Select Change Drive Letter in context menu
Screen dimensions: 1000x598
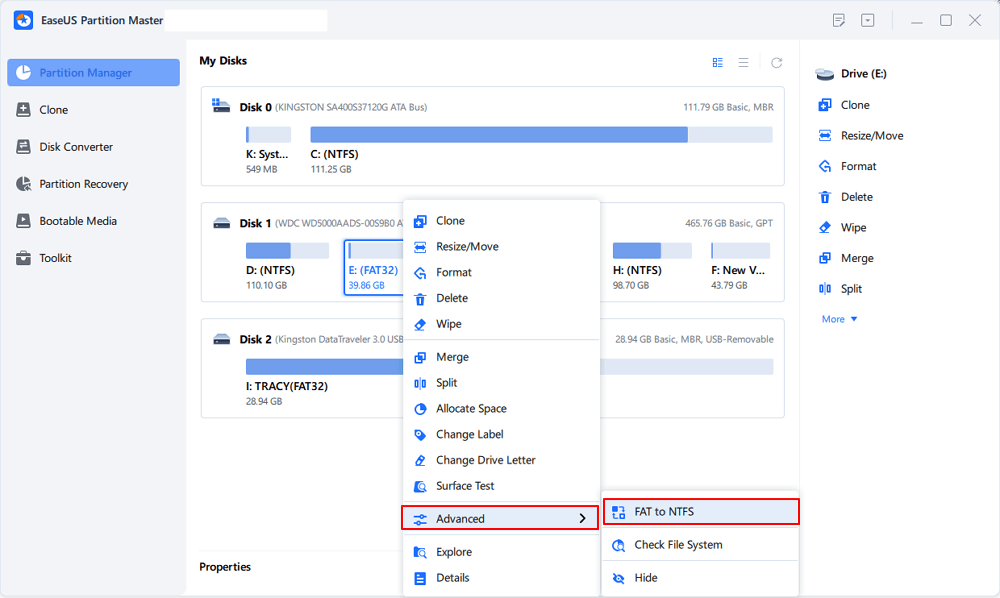coord(485,460)
